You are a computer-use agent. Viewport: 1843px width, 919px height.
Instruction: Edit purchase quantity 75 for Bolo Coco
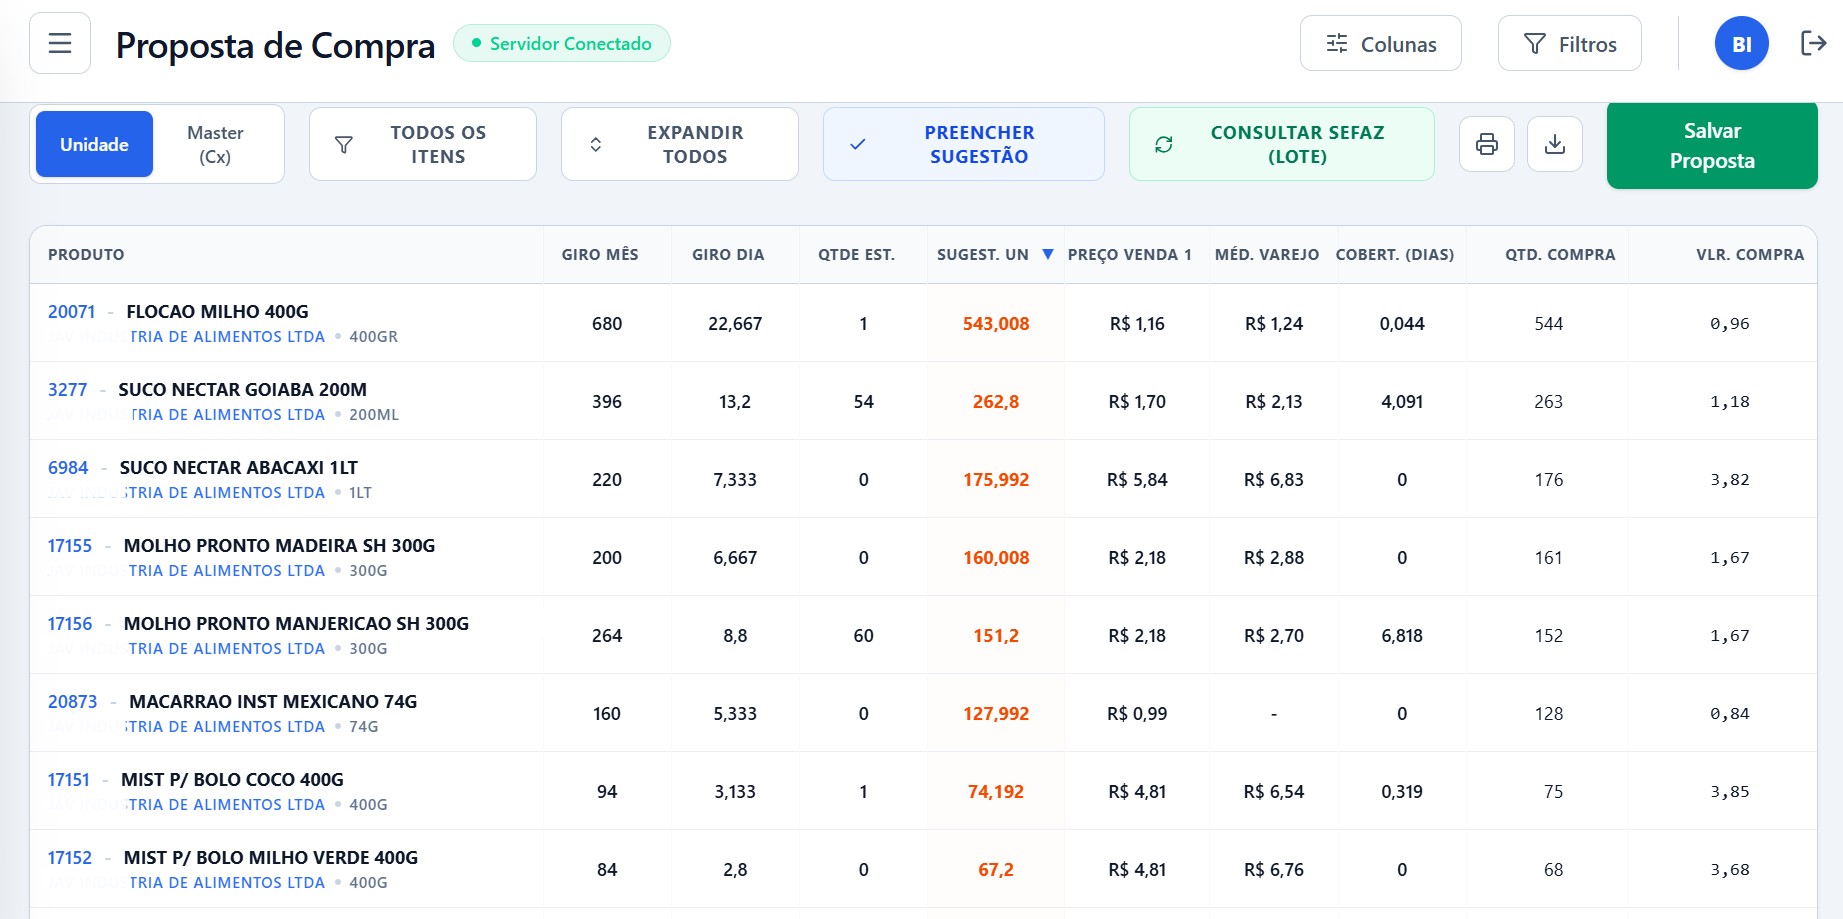pos(1553,792)
